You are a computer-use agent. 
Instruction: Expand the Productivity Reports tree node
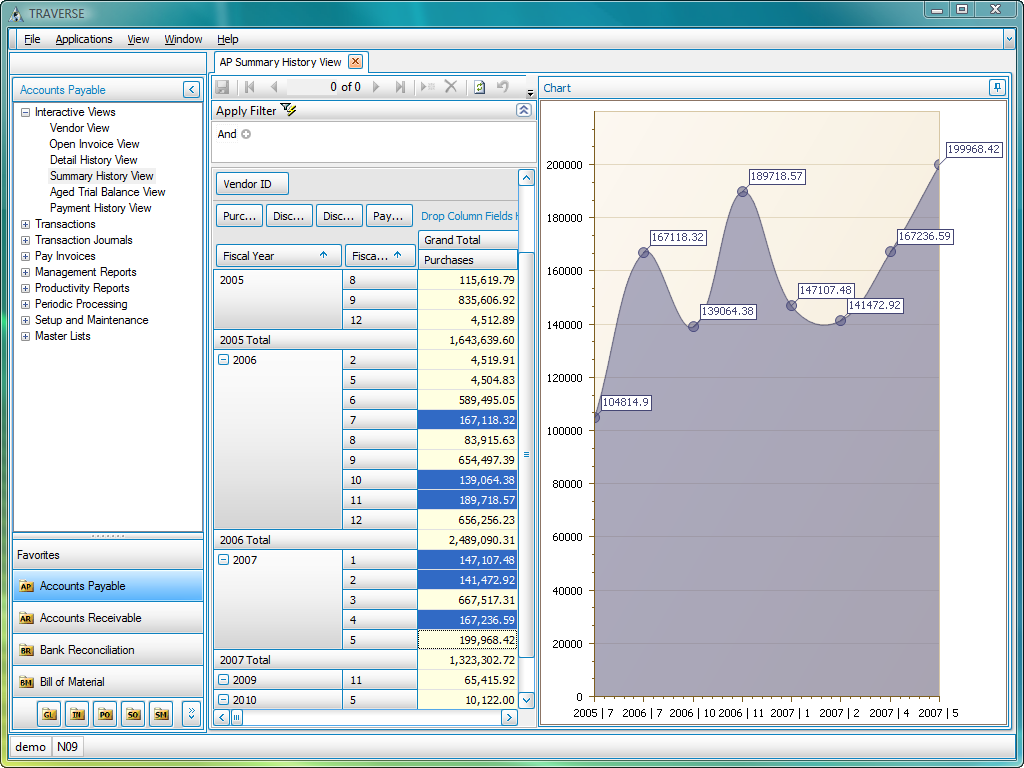[25, 288]
